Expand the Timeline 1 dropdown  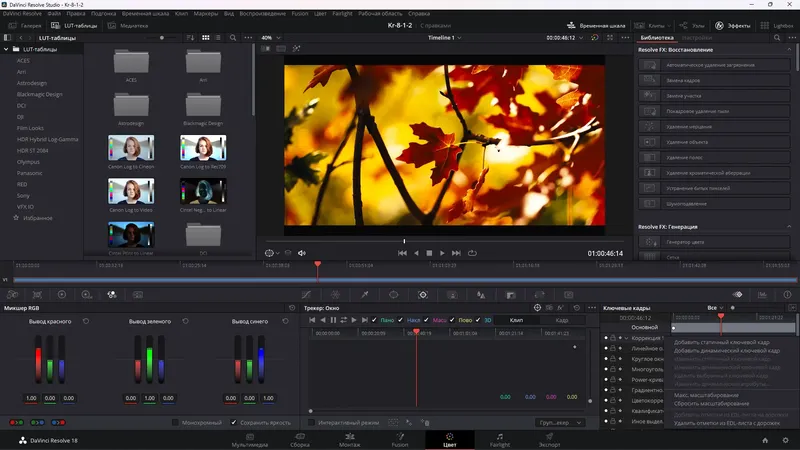[x=443, y=38]
